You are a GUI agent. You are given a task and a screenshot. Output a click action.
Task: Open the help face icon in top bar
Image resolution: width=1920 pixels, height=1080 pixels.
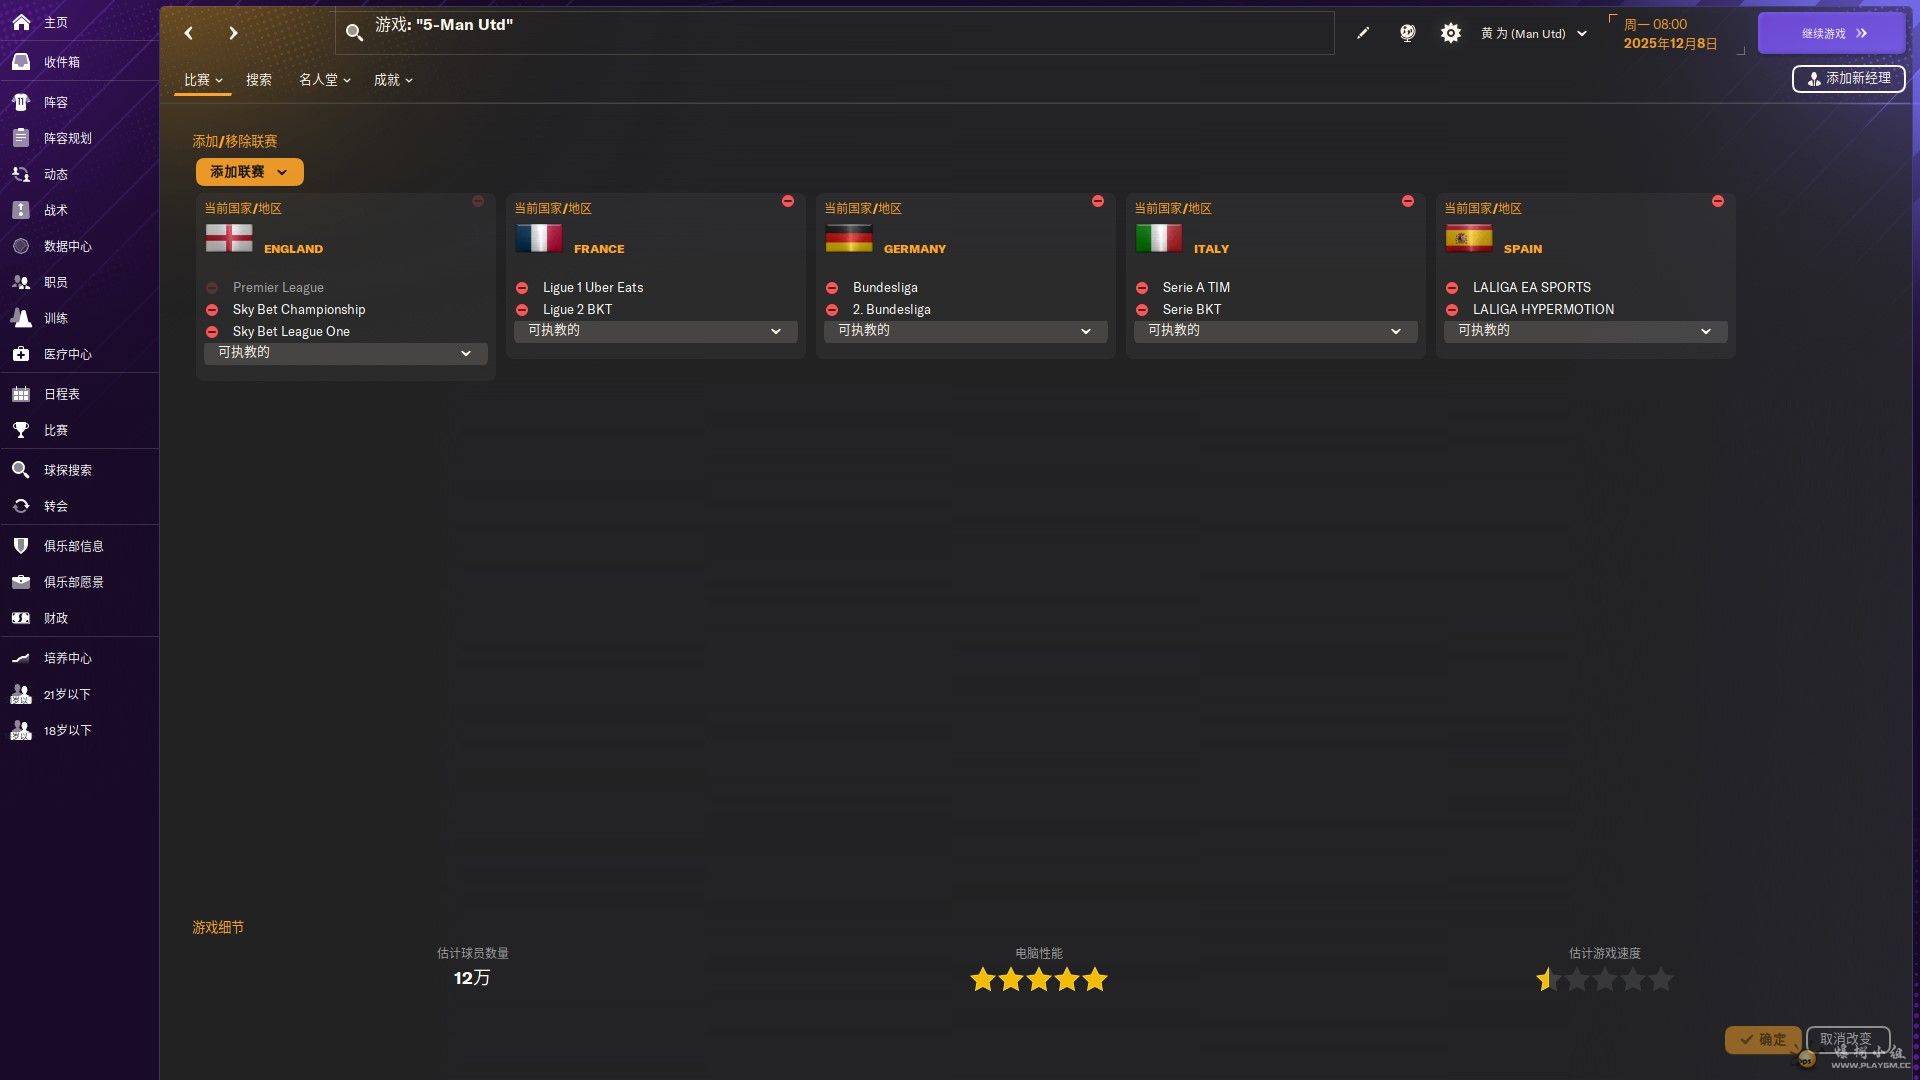tap(1407, 33)
